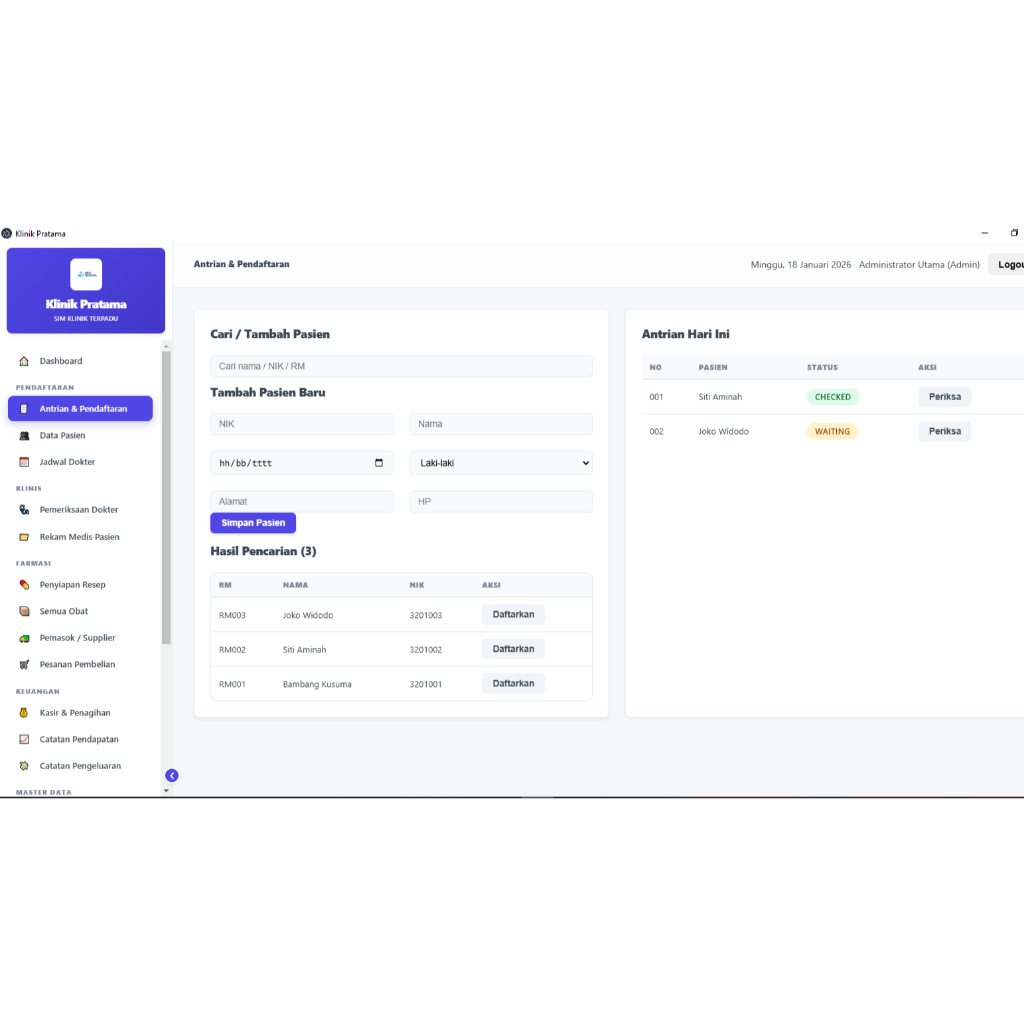Screen dimensions: 1024x1024
Task: Minimize the Klinik Pratama window
Action: tap(985, 233)
